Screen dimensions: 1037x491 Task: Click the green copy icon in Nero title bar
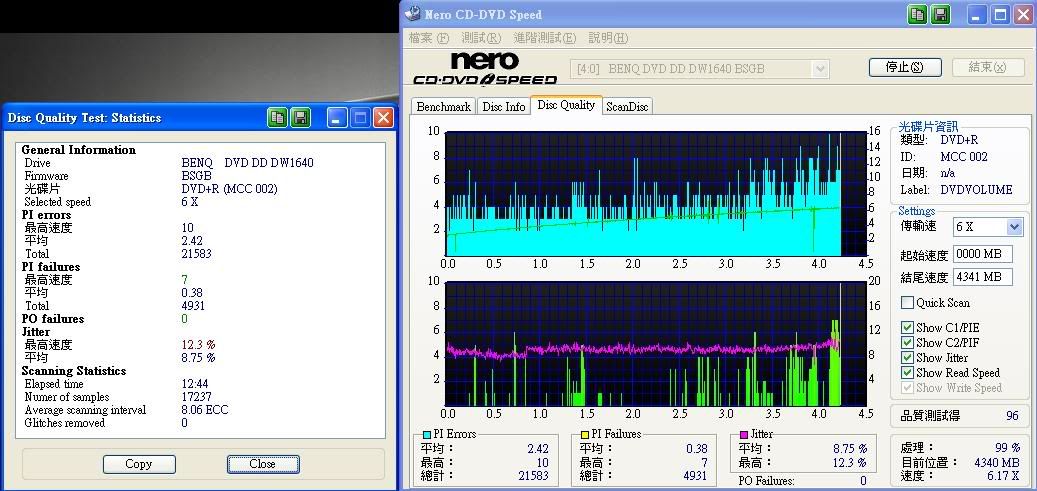(917, 14)
